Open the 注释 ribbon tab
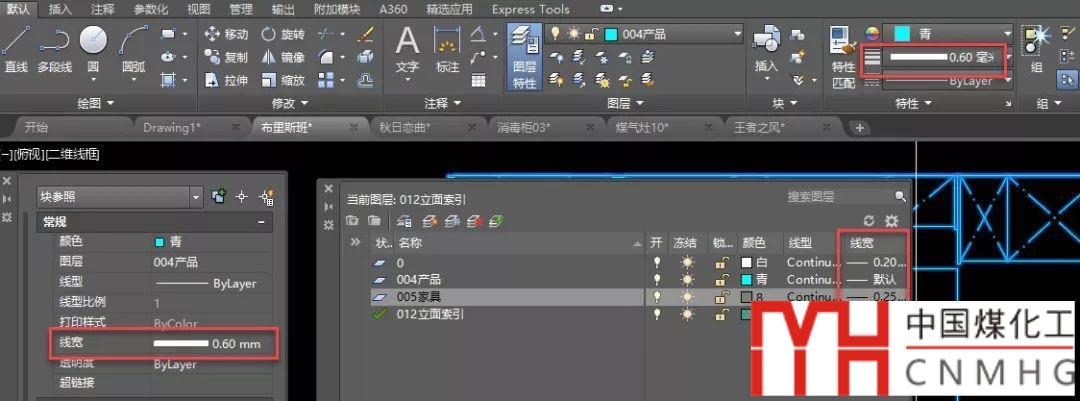1080x401 pixels. (x=102, y=9)
